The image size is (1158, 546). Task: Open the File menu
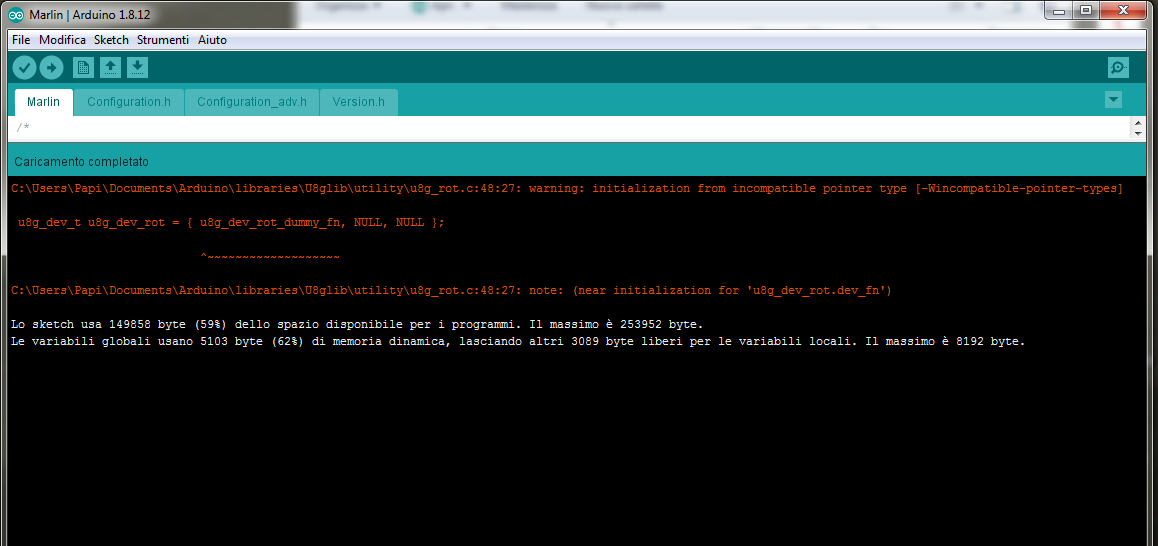click(x=21, y=40)
